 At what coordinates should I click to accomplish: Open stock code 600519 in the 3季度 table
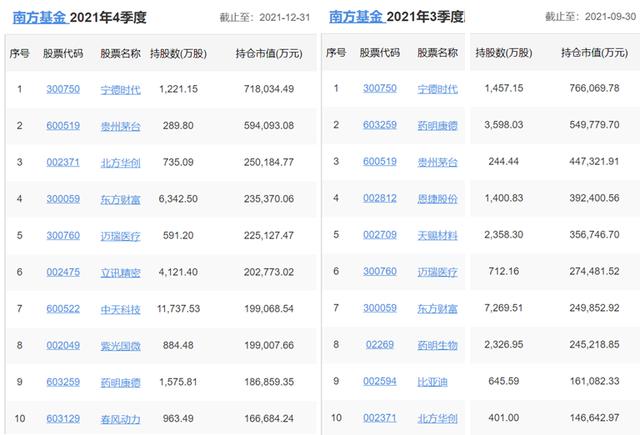pyautogui.click(x=380, y=162)
